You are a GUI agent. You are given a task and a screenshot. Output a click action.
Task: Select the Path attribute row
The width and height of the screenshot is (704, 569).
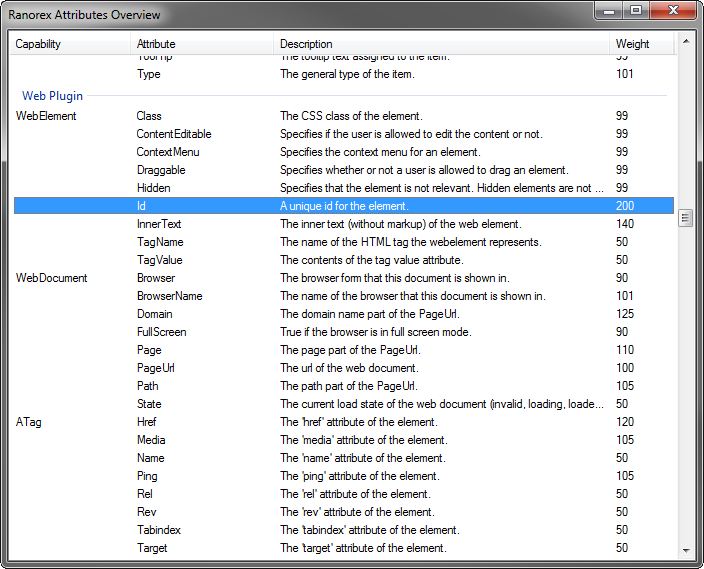point(344,386)
